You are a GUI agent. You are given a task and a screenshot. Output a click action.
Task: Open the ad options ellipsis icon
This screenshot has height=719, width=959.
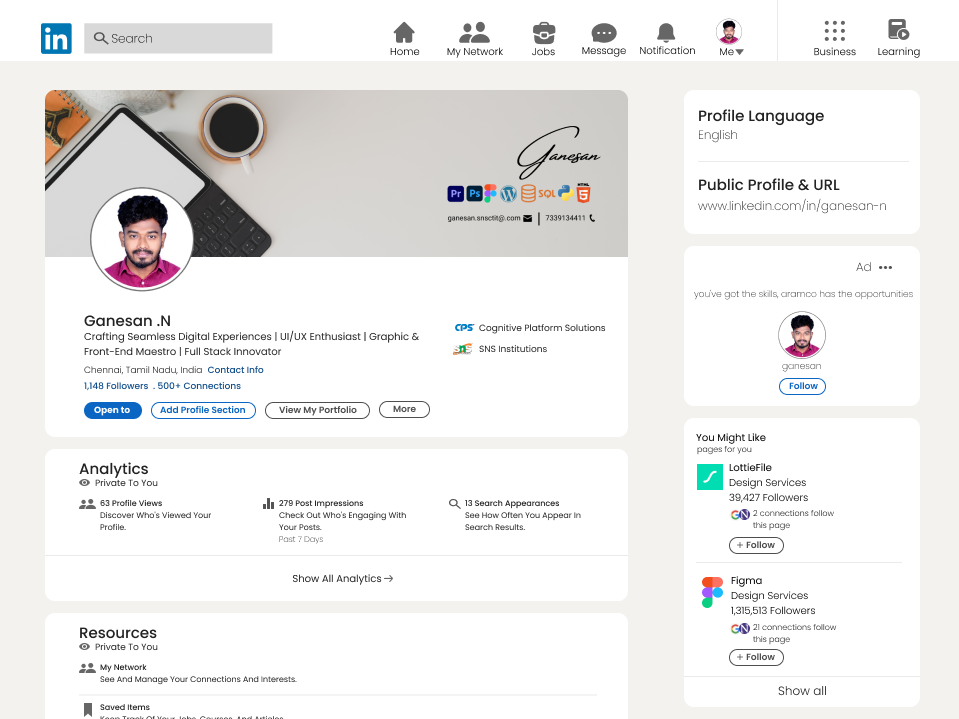click(884, 266)
